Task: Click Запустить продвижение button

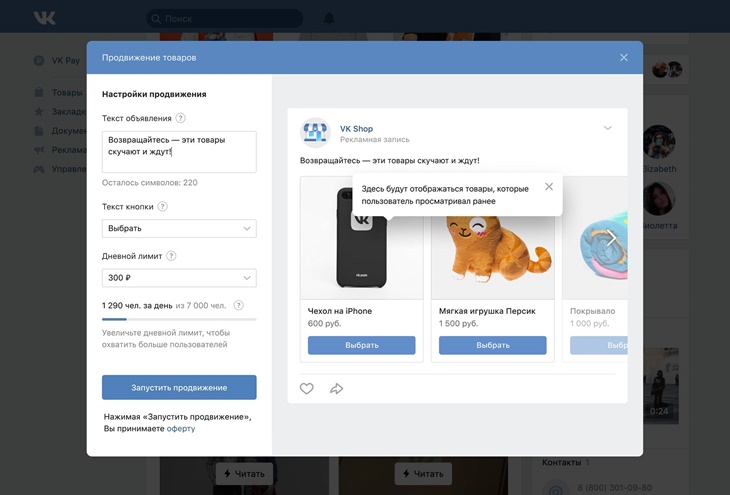Action: [x=179, y=387]
